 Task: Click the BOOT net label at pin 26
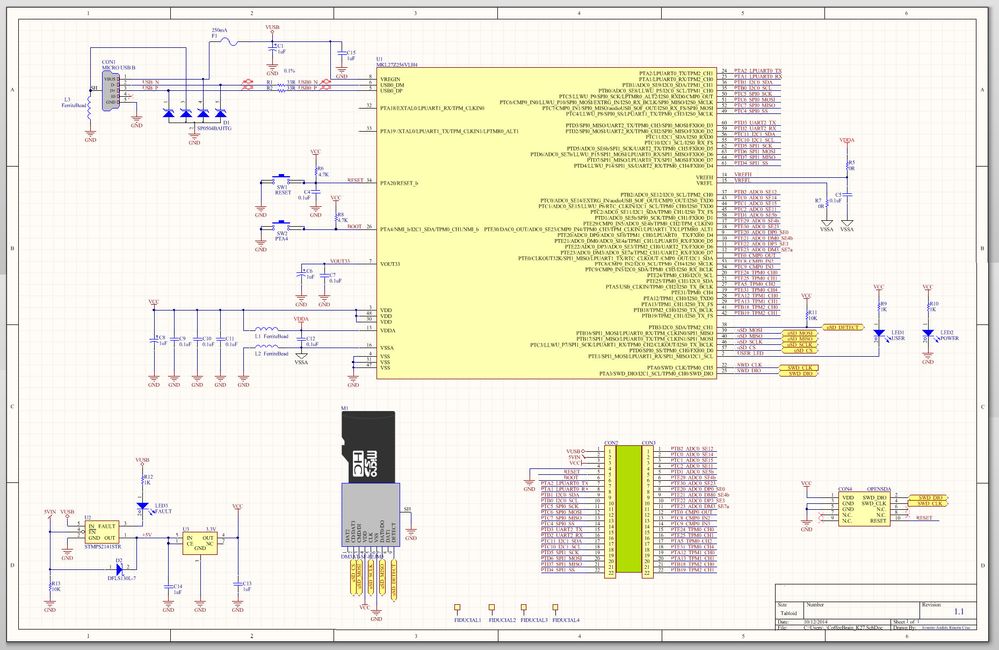pos(354,226)
